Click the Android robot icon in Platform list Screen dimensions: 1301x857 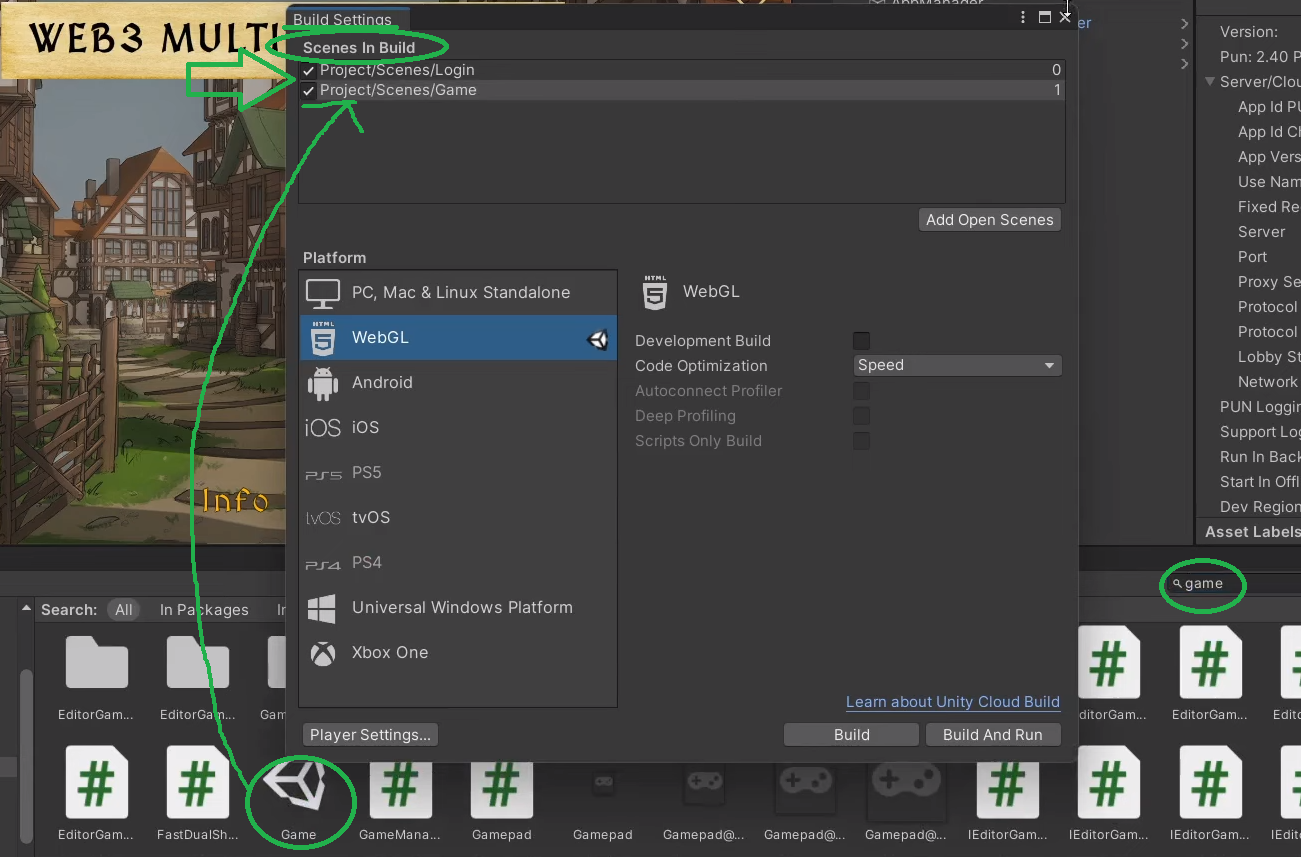pyautogui.click(x=323, y=383)
